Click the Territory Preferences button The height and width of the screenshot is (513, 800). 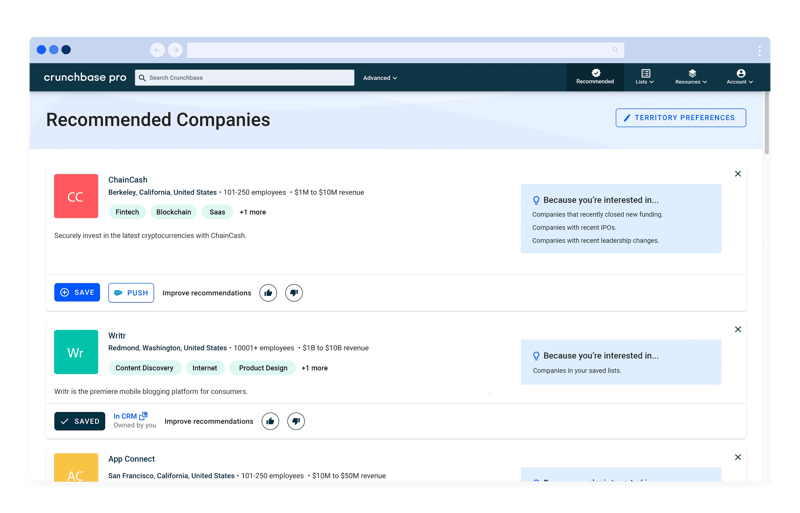tap(681, 117)
